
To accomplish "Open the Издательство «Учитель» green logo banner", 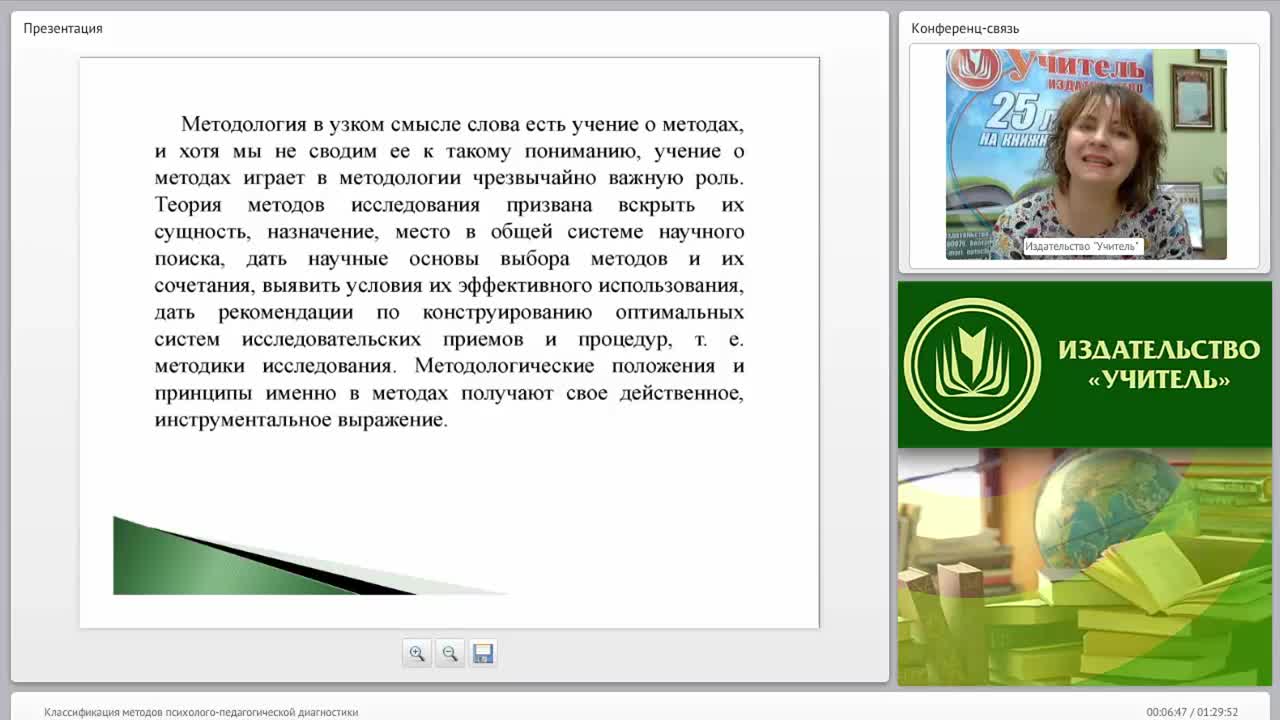I will (1085, 365).
